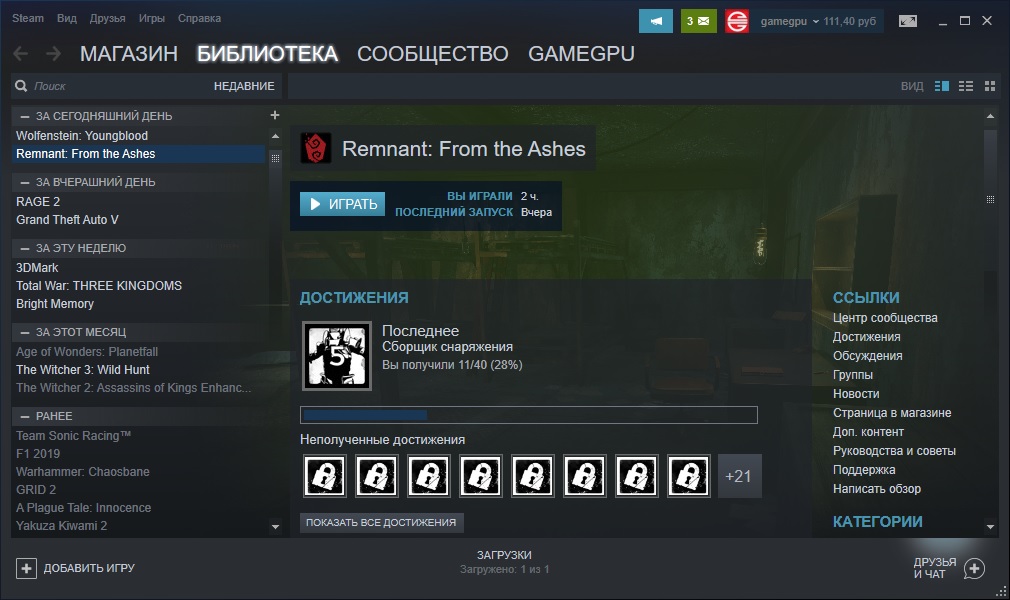Go to the СООБЩЕСТВО tab
This screenshot has height=600, width=1010.
pos(433,53)
